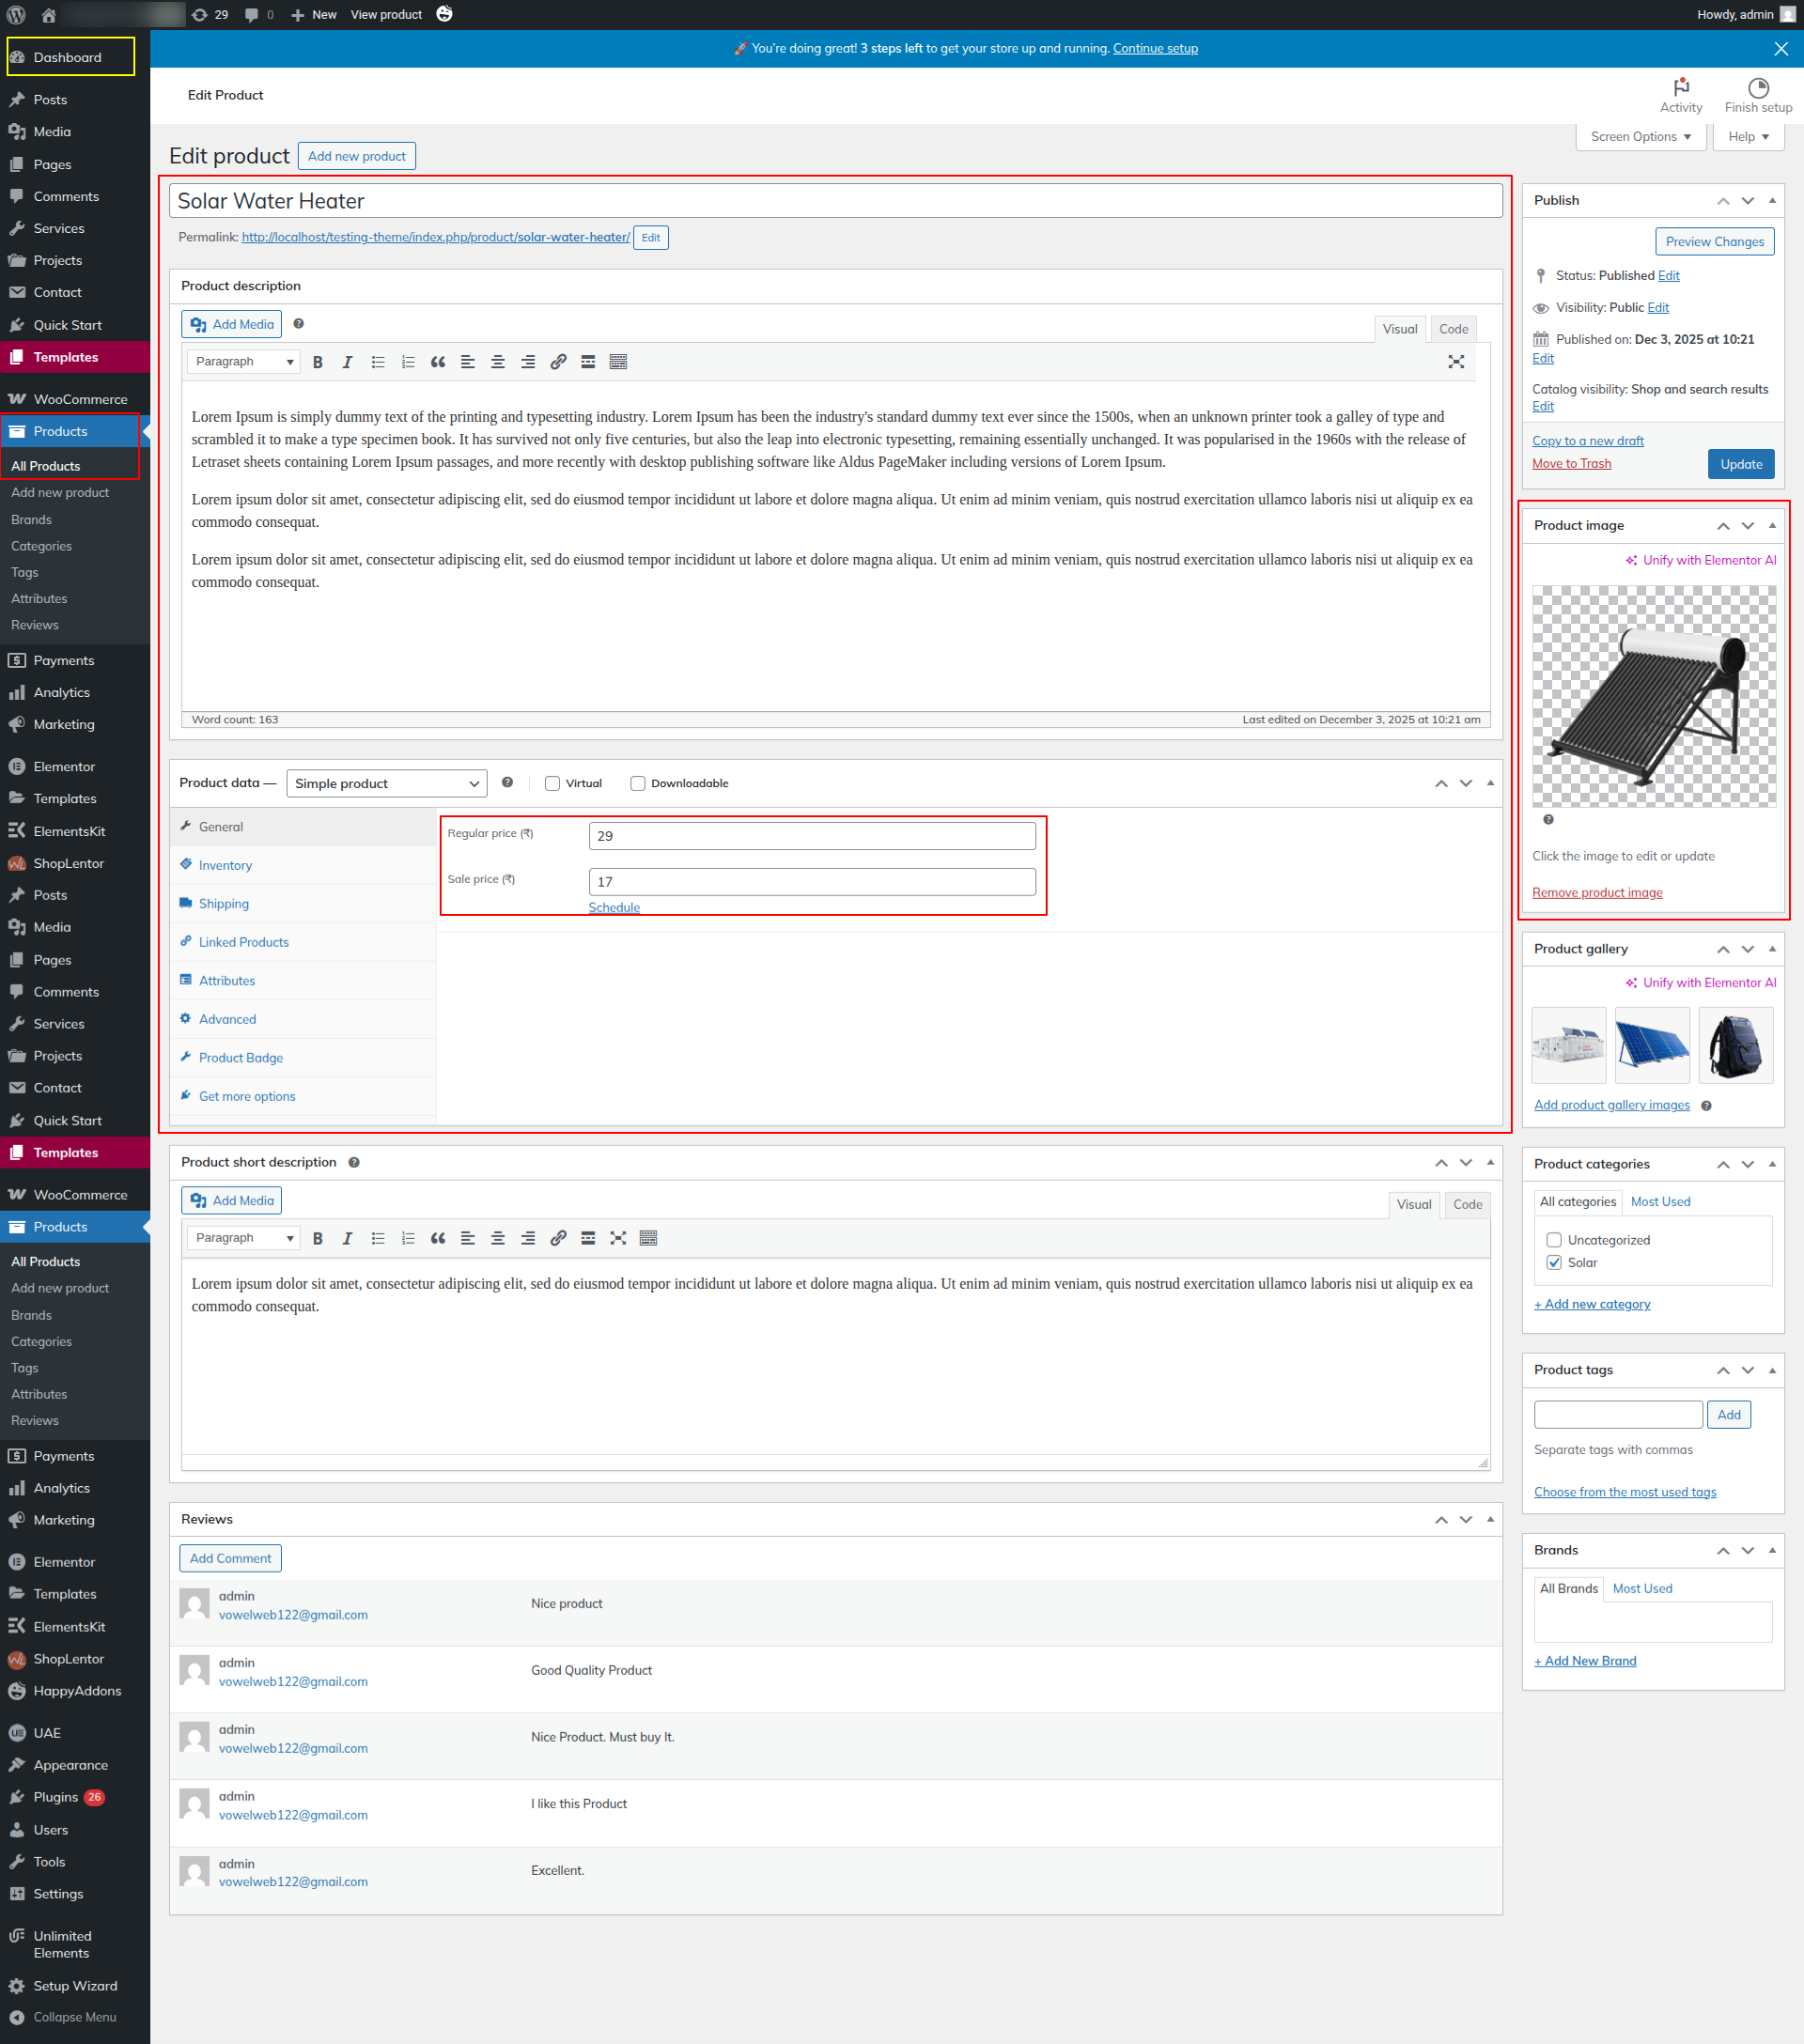Click the WordPress logo in admin bar
1804x2044 pixels.
(x=16, y=15)
